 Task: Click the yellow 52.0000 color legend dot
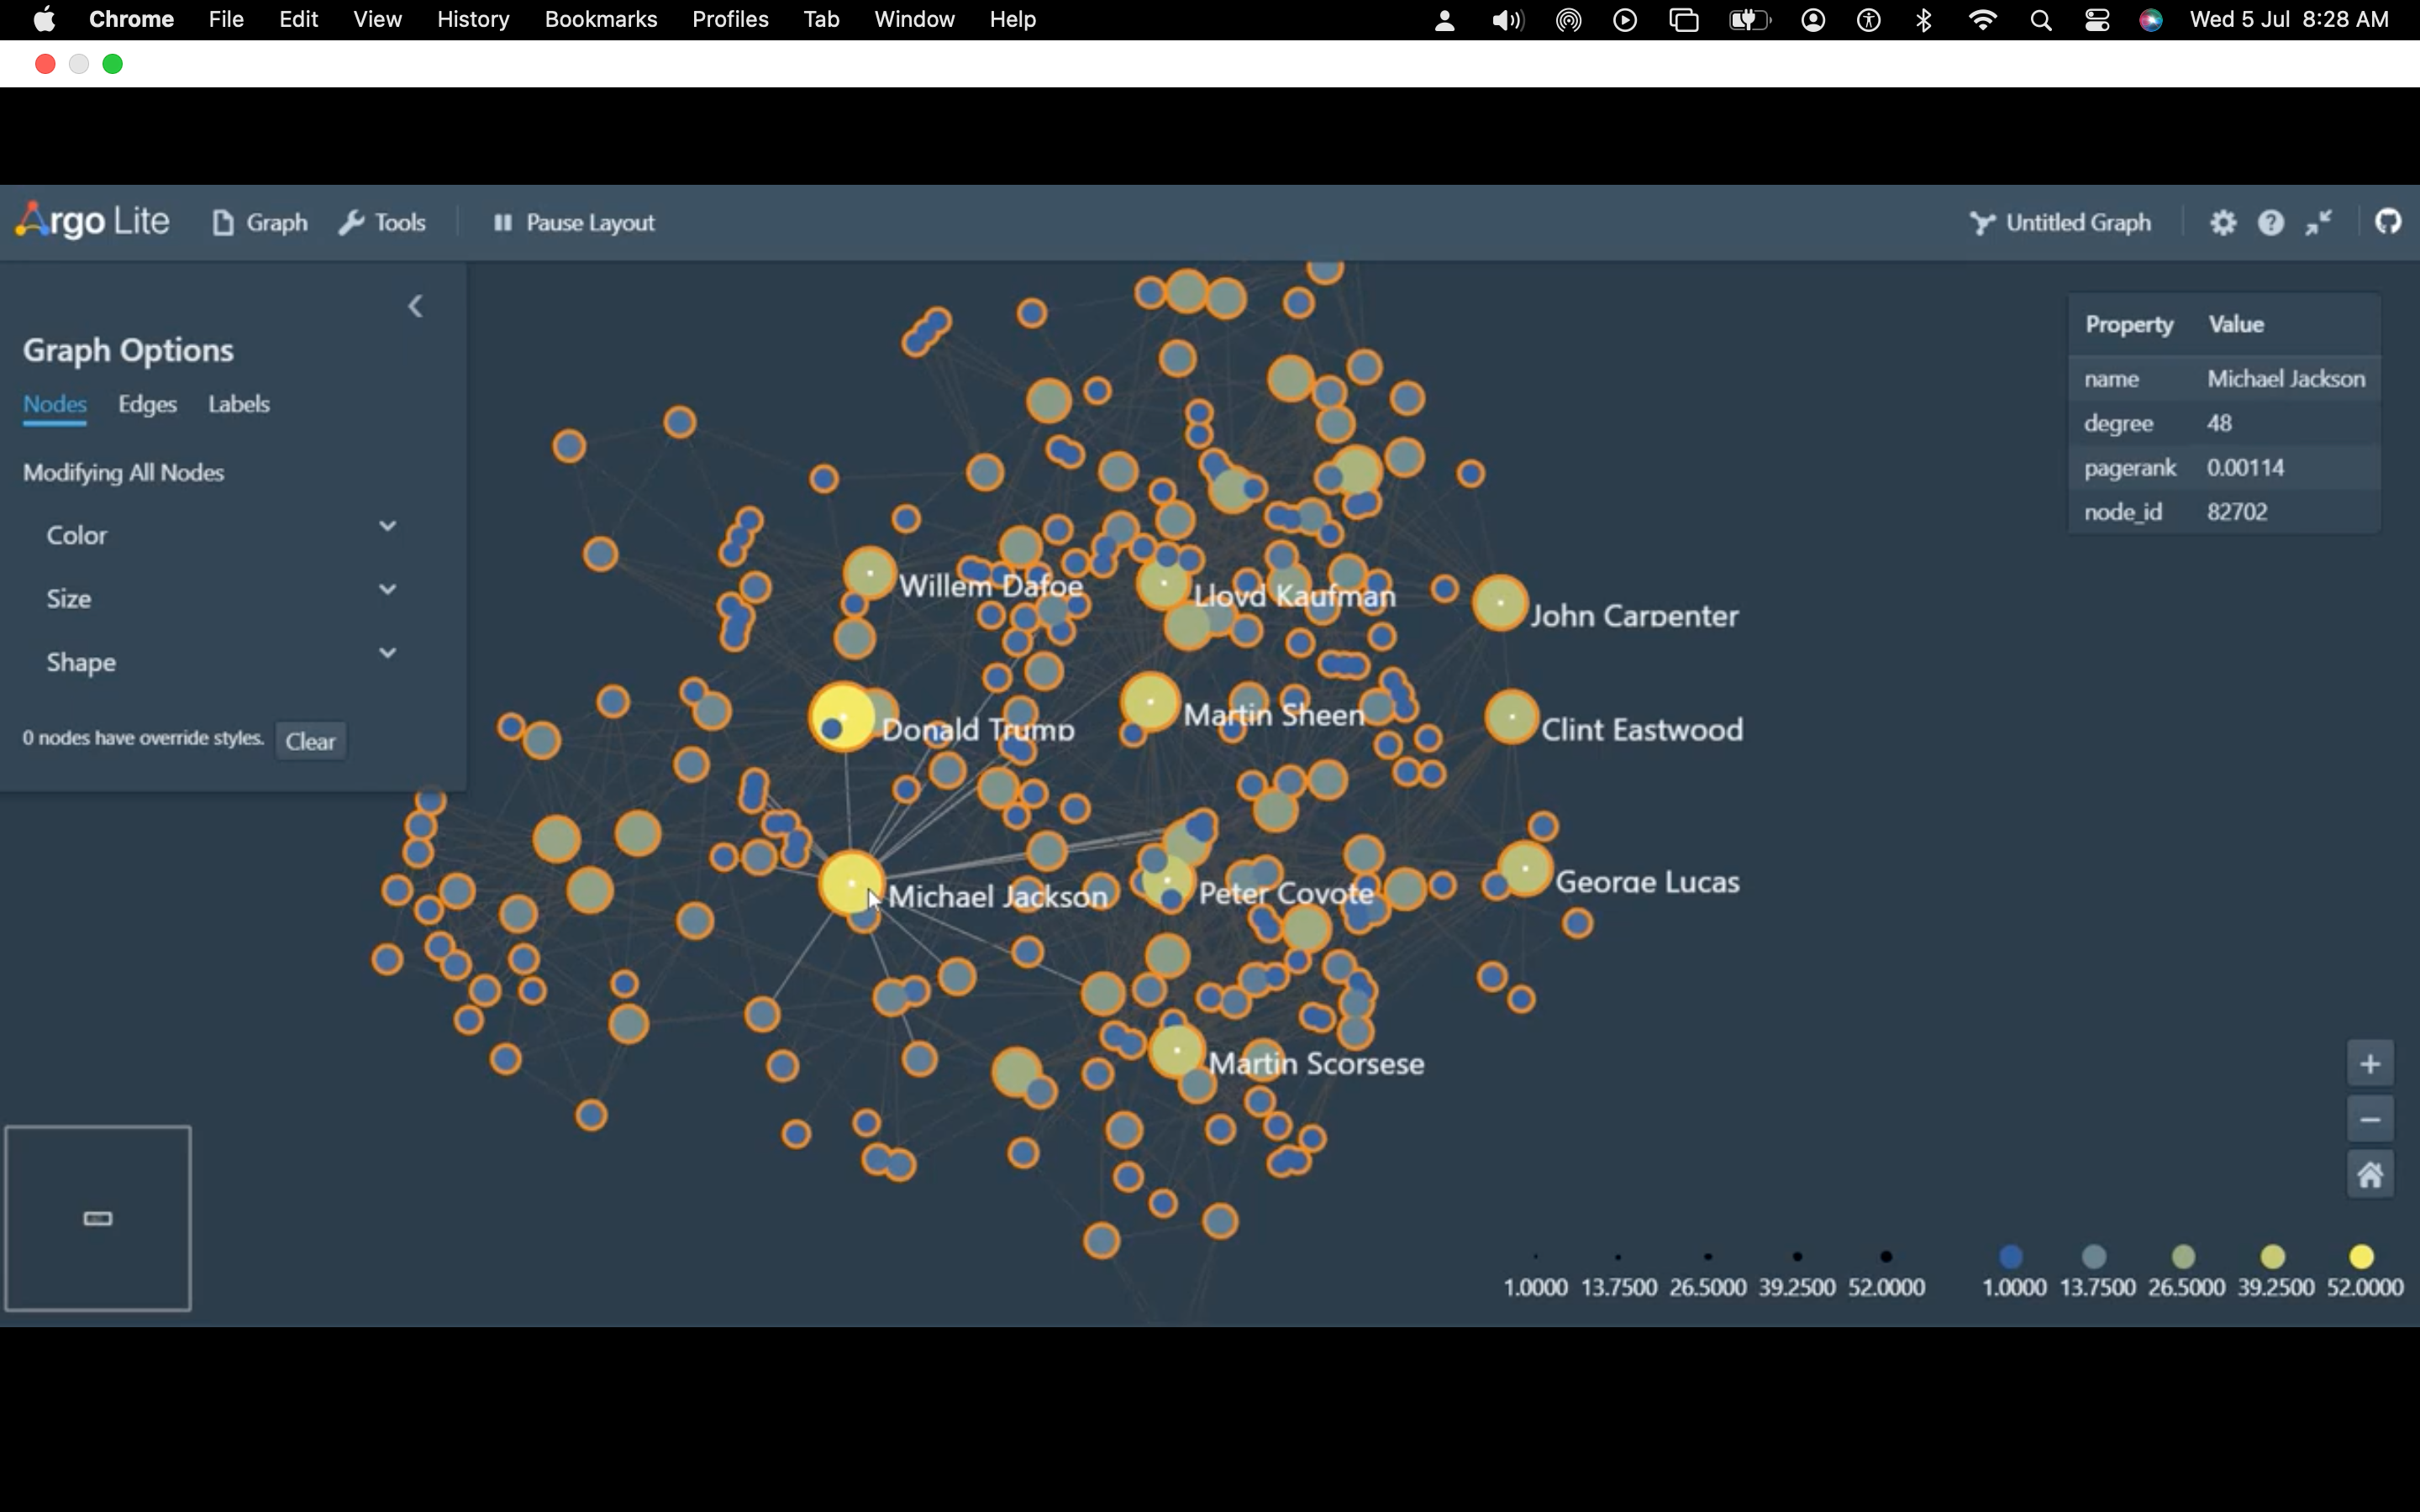pos(2362,1256)
